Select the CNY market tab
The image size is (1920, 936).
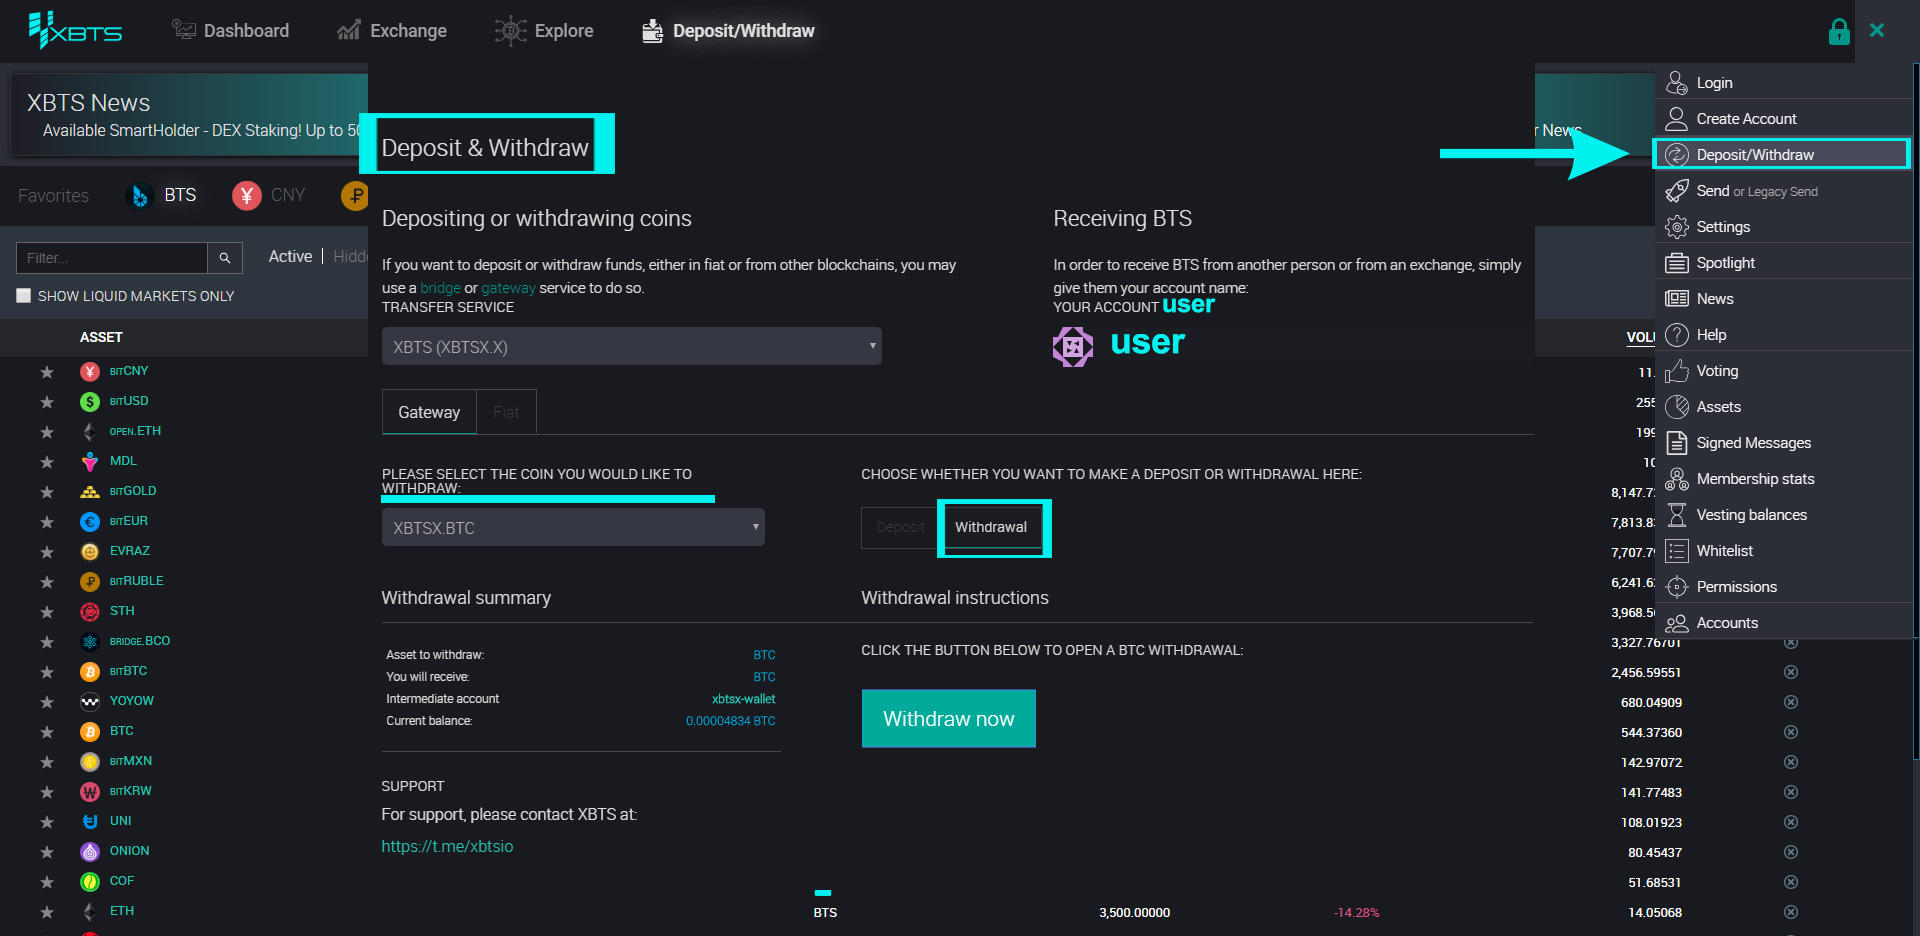click(269, 195)
